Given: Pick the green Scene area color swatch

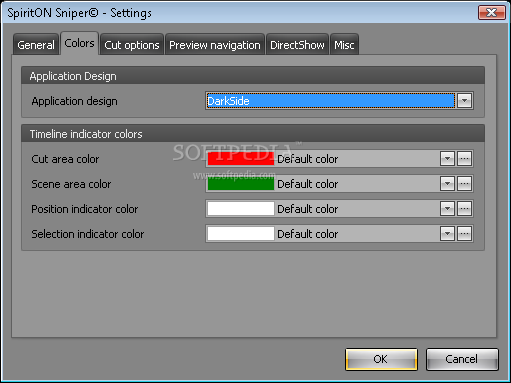Looking at the screenshot, I should pos(241,184).
